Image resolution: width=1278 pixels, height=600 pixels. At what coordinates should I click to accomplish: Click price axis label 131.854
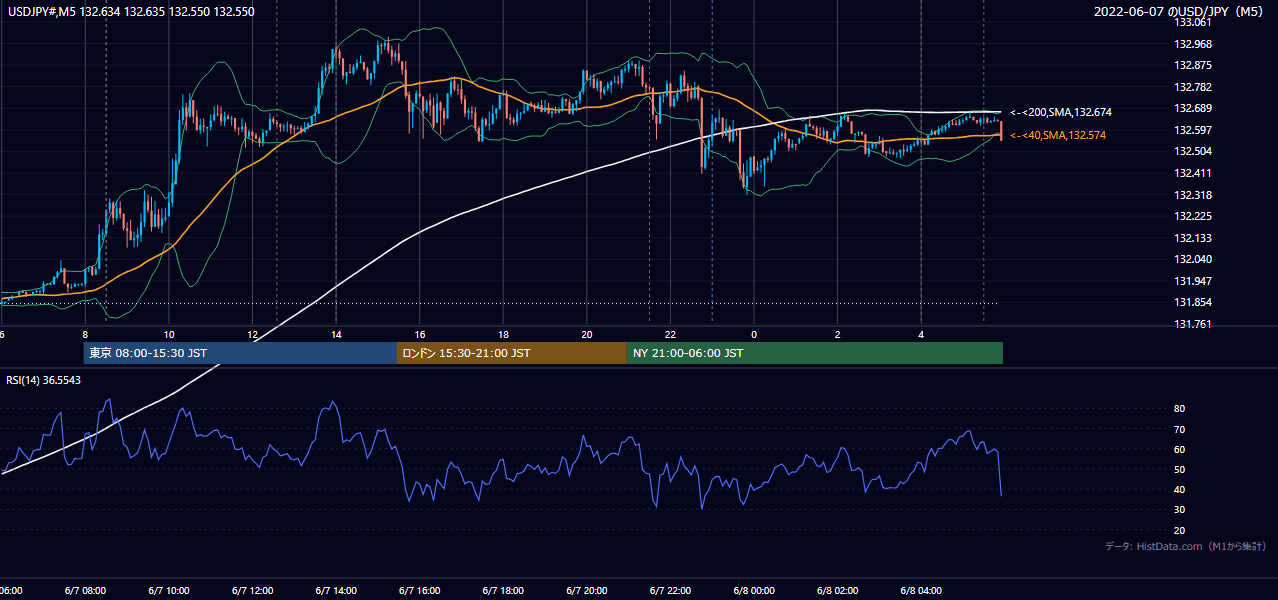point(1192,303)
